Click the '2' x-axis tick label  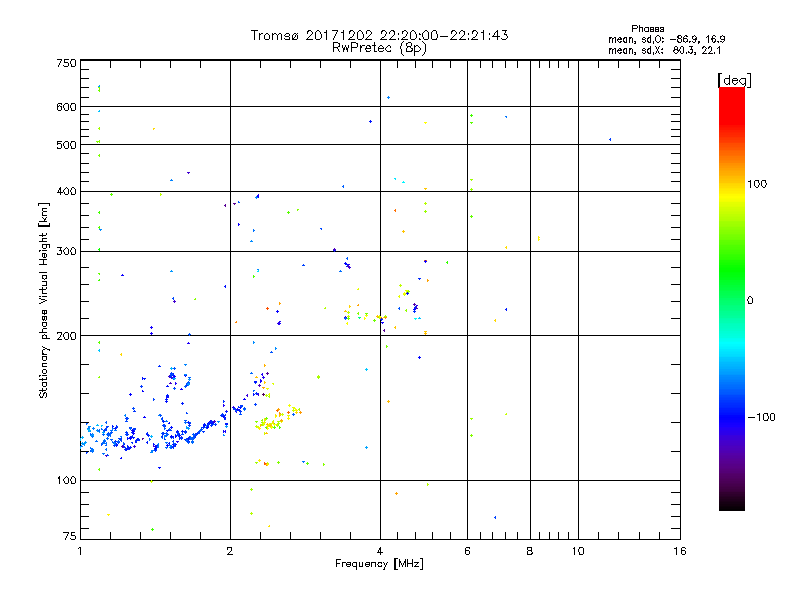pos(230,551)
